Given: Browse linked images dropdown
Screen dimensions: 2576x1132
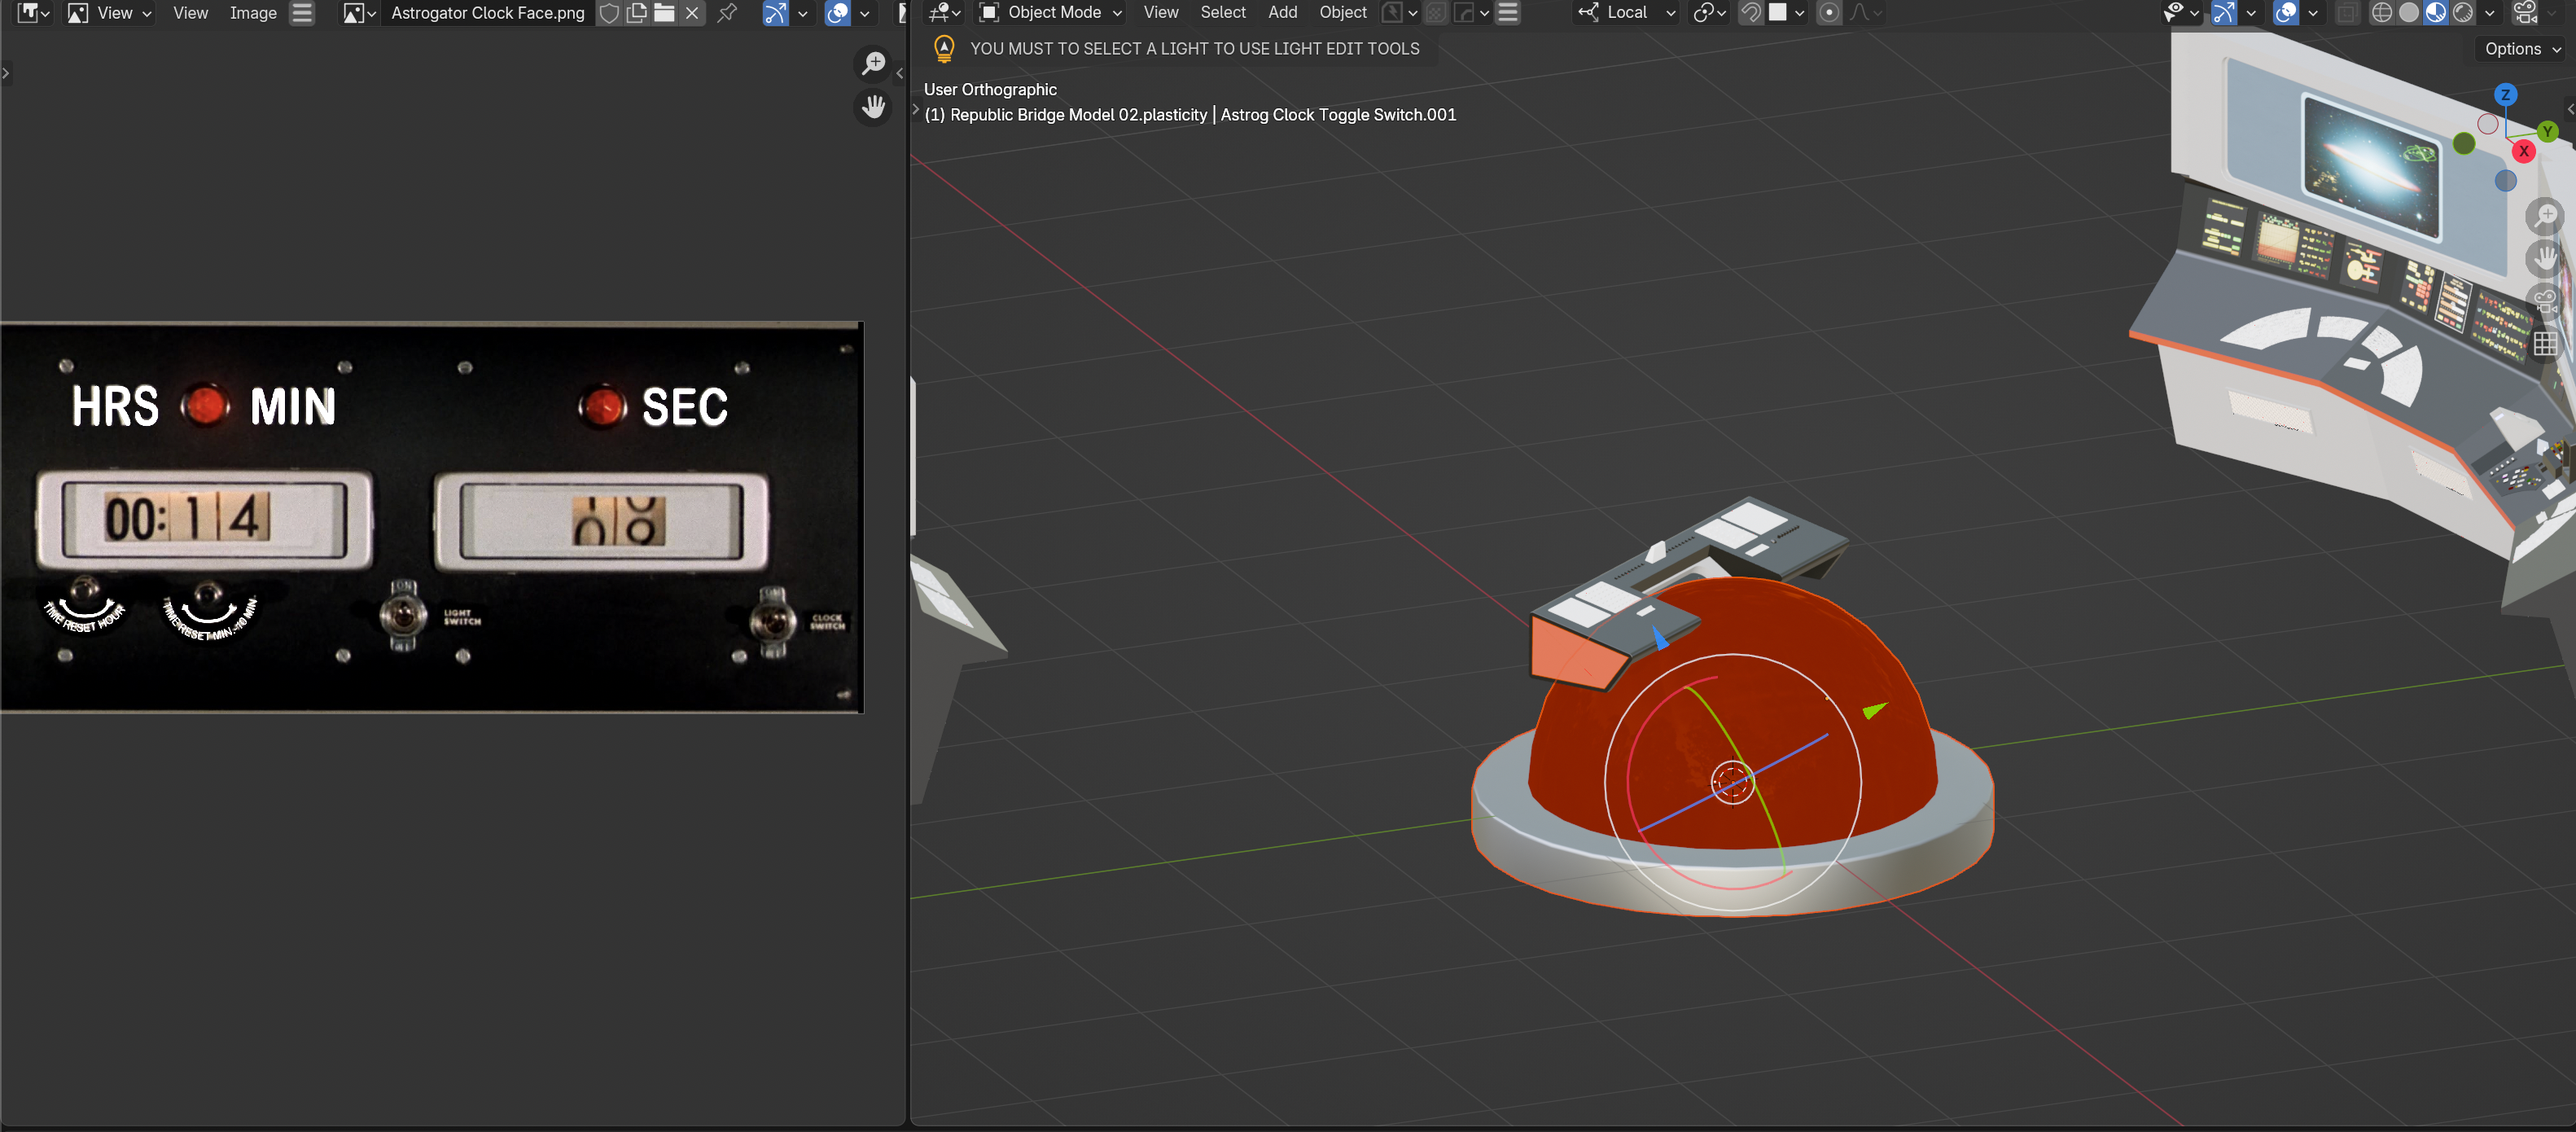Looking at the screenshot, I should (x=359, y=13).
